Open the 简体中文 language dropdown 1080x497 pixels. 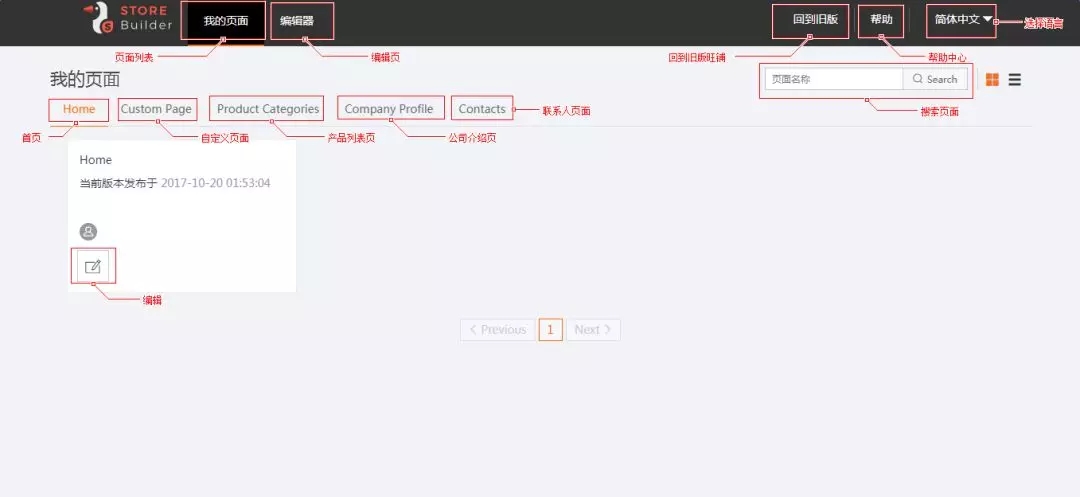pyautogui.click(x=962, y=20)
